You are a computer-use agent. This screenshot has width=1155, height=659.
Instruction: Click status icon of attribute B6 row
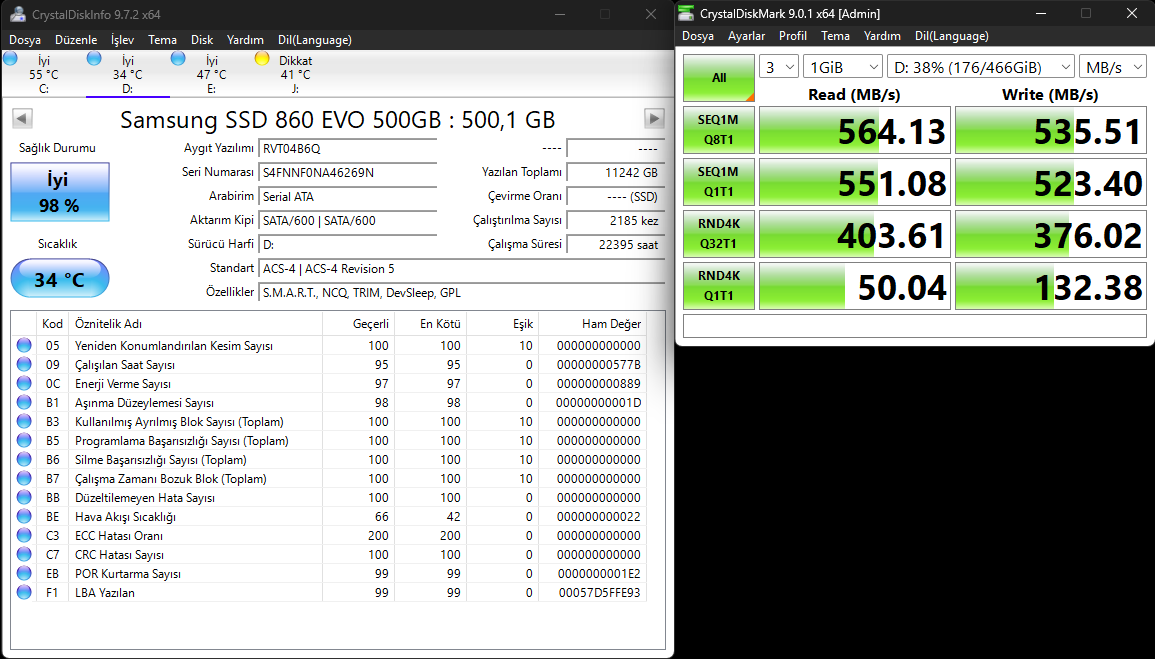click(24, 459)
